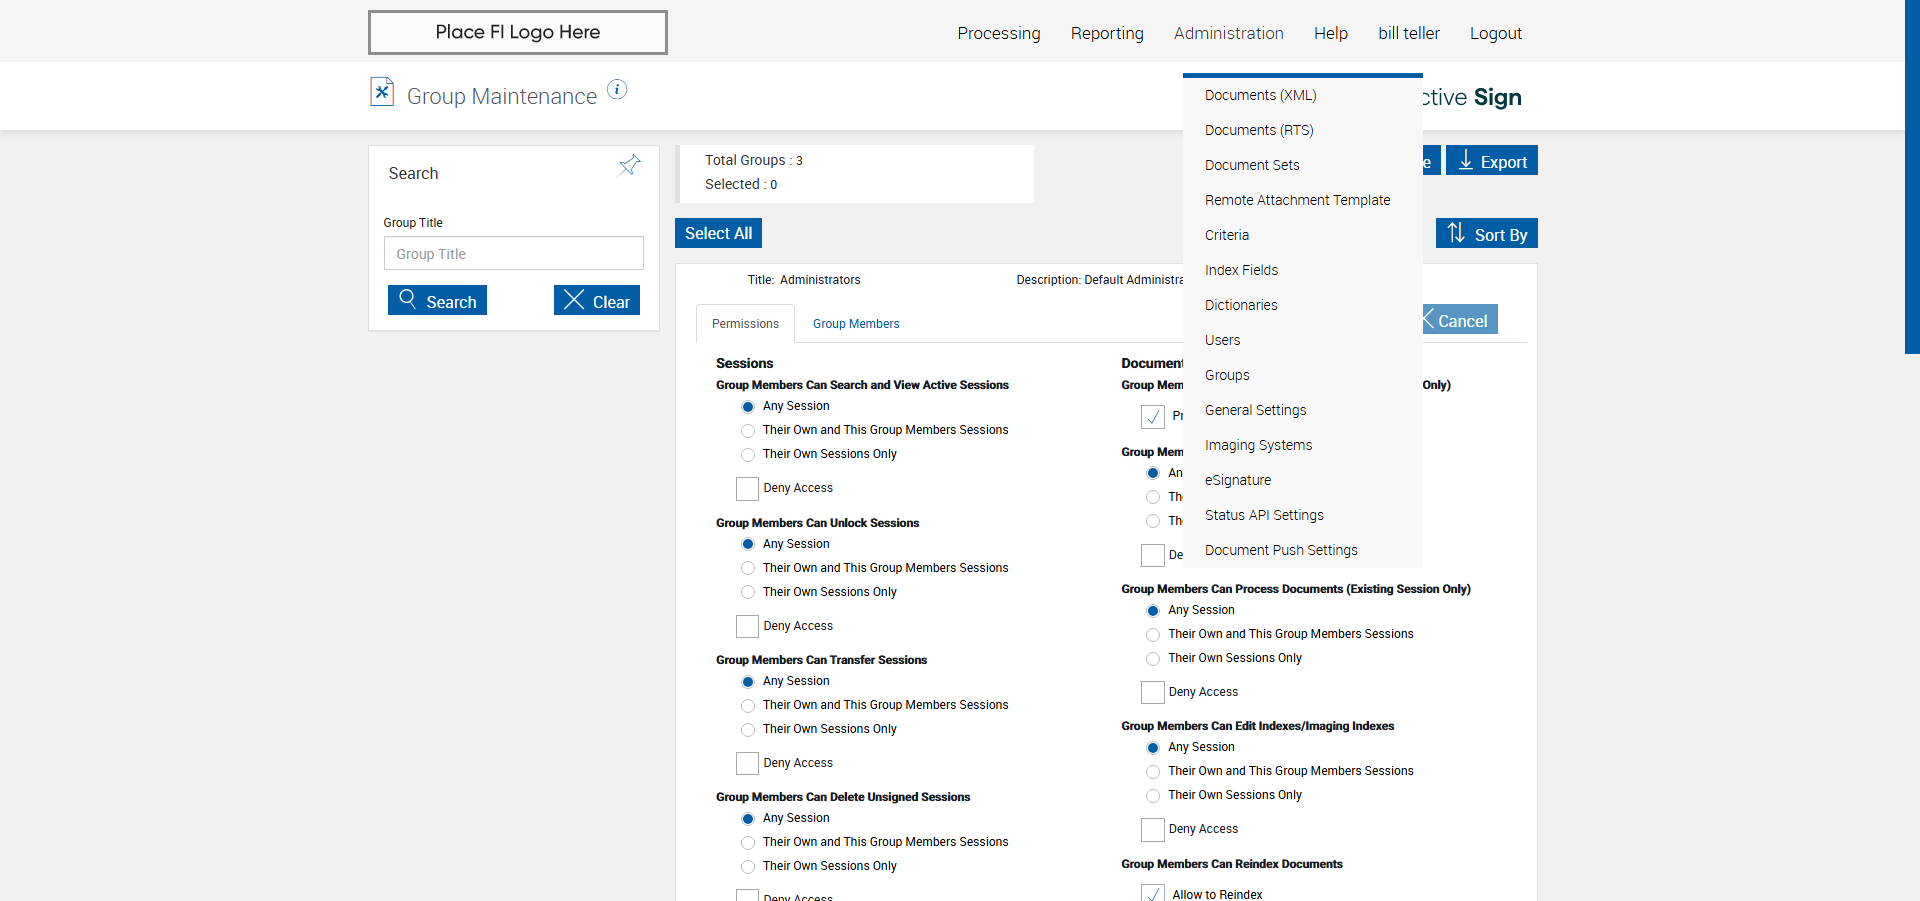1920x901 pixels.
Task: Check Deny Access under Unlock Sessions
Action: coord(747,626)
